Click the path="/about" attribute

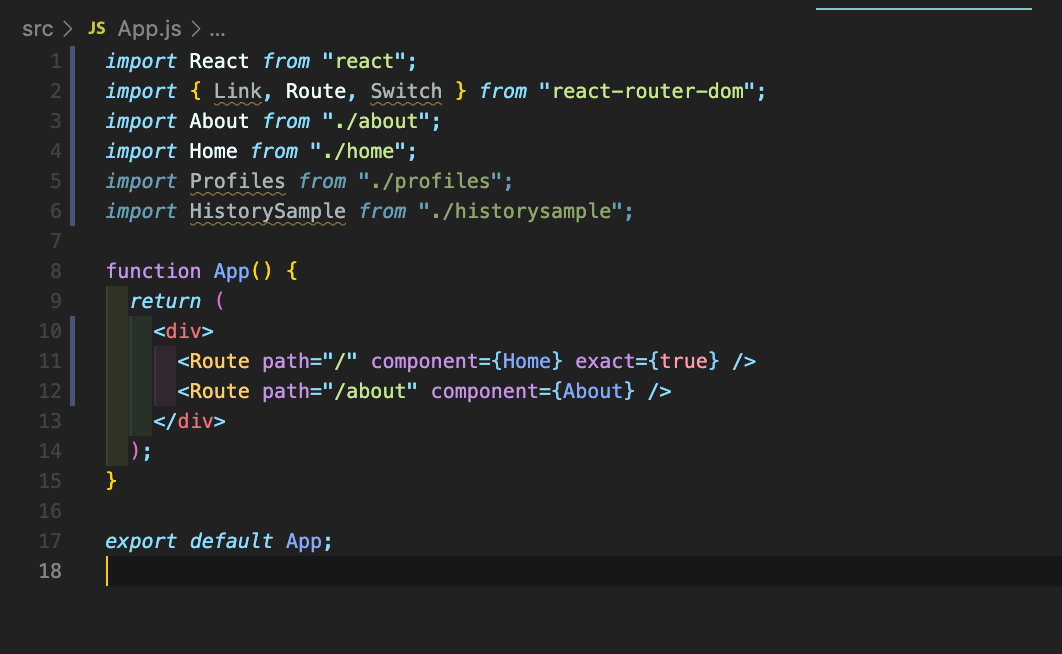coord(339,391)
